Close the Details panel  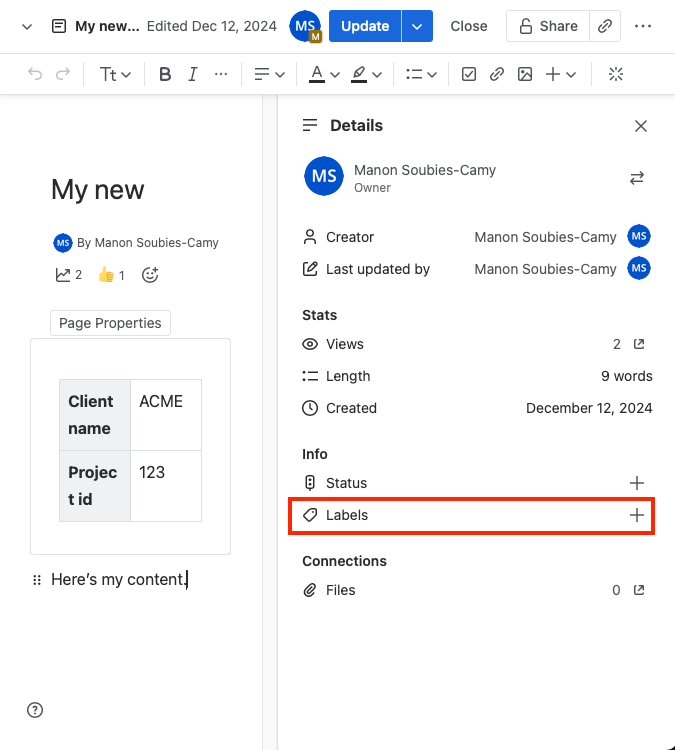pyautogui.click(x=641, y=126)
